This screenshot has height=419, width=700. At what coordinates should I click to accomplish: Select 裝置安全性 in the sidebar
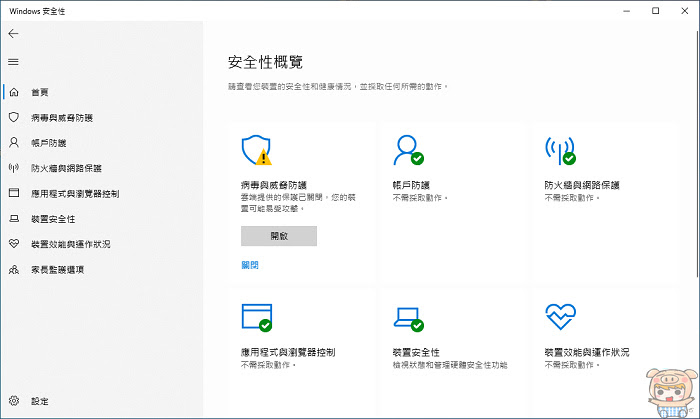[53, 219]
